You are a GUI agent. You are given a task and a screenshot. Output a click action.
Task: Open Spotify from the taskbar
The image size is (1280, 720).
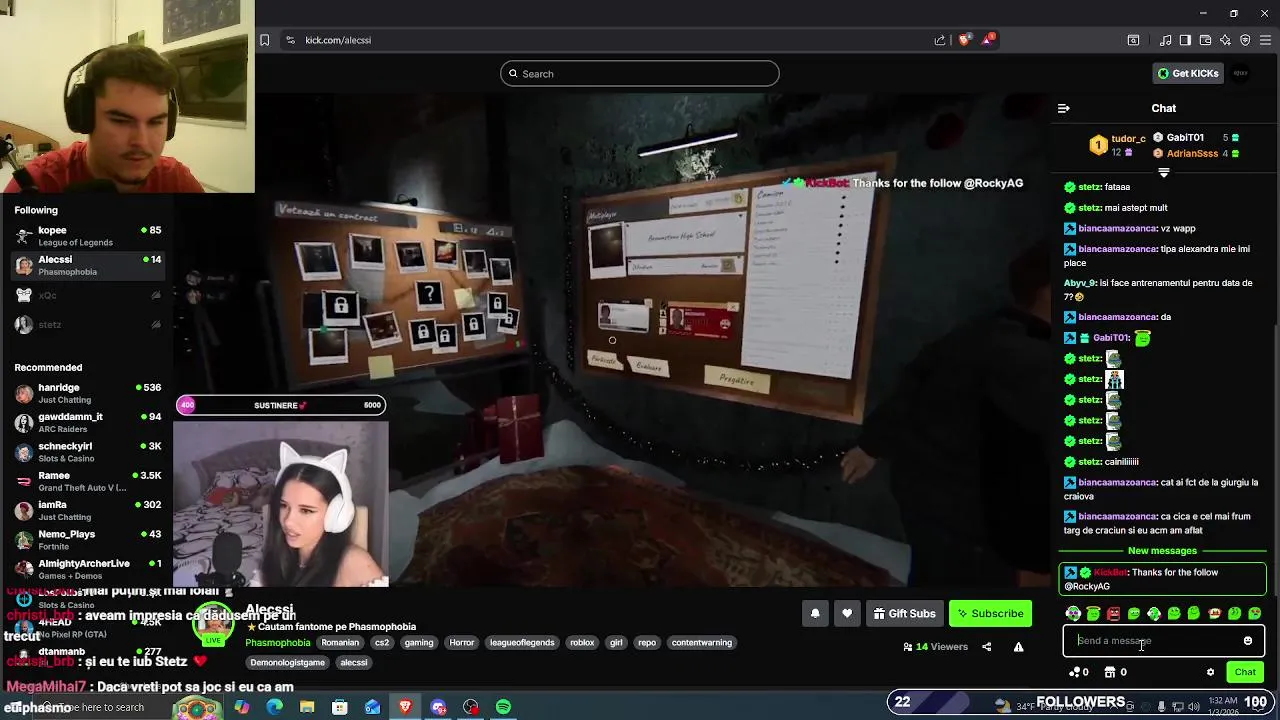click(503, 707)
